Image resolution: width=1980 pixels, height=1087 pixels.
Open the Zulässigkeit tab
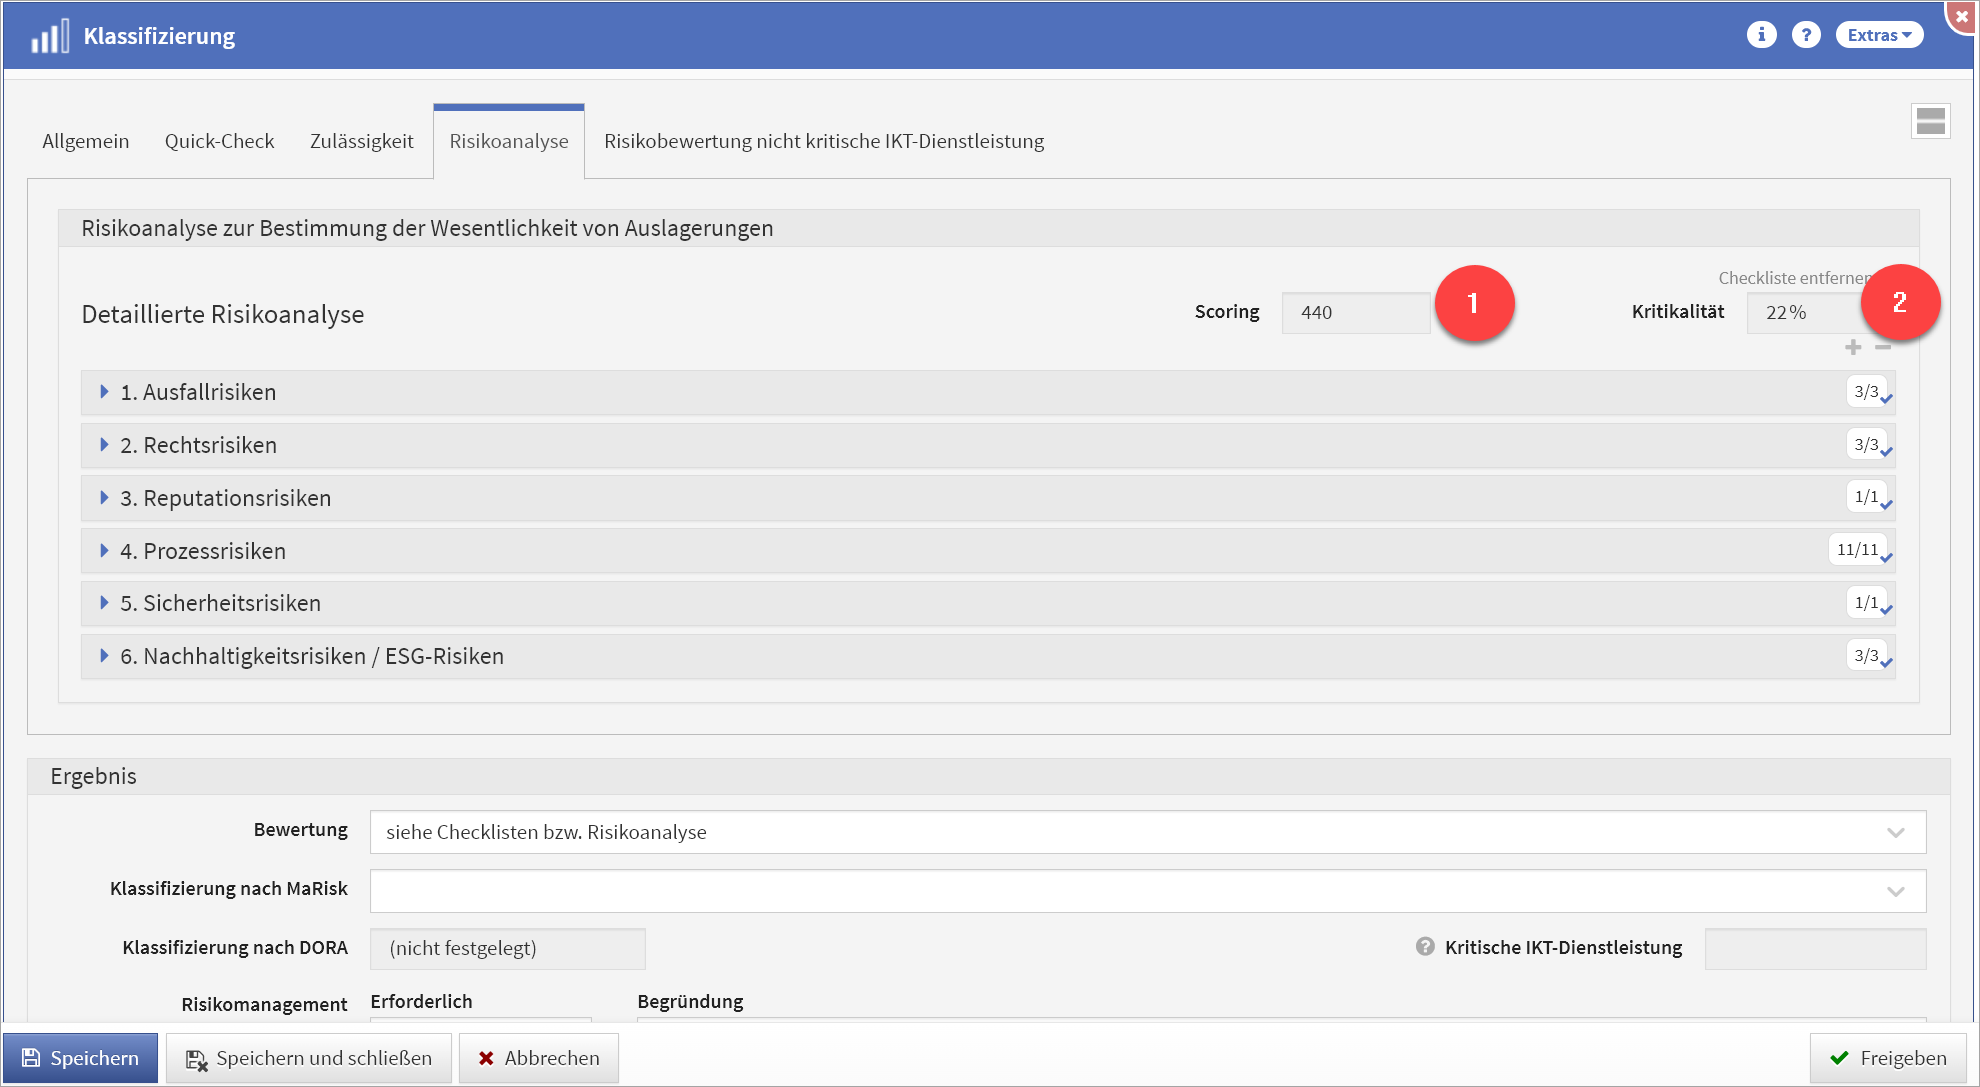pos(361,141)
